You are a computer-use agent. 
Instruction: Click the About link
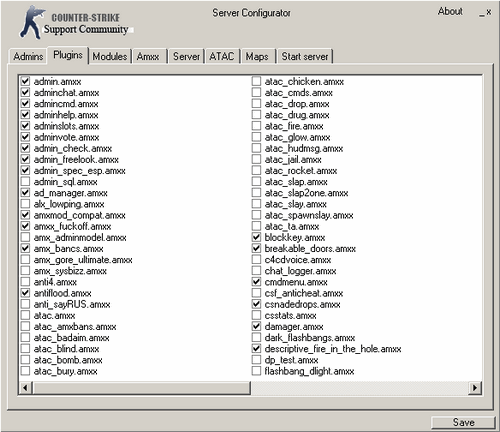pos(450,11)
